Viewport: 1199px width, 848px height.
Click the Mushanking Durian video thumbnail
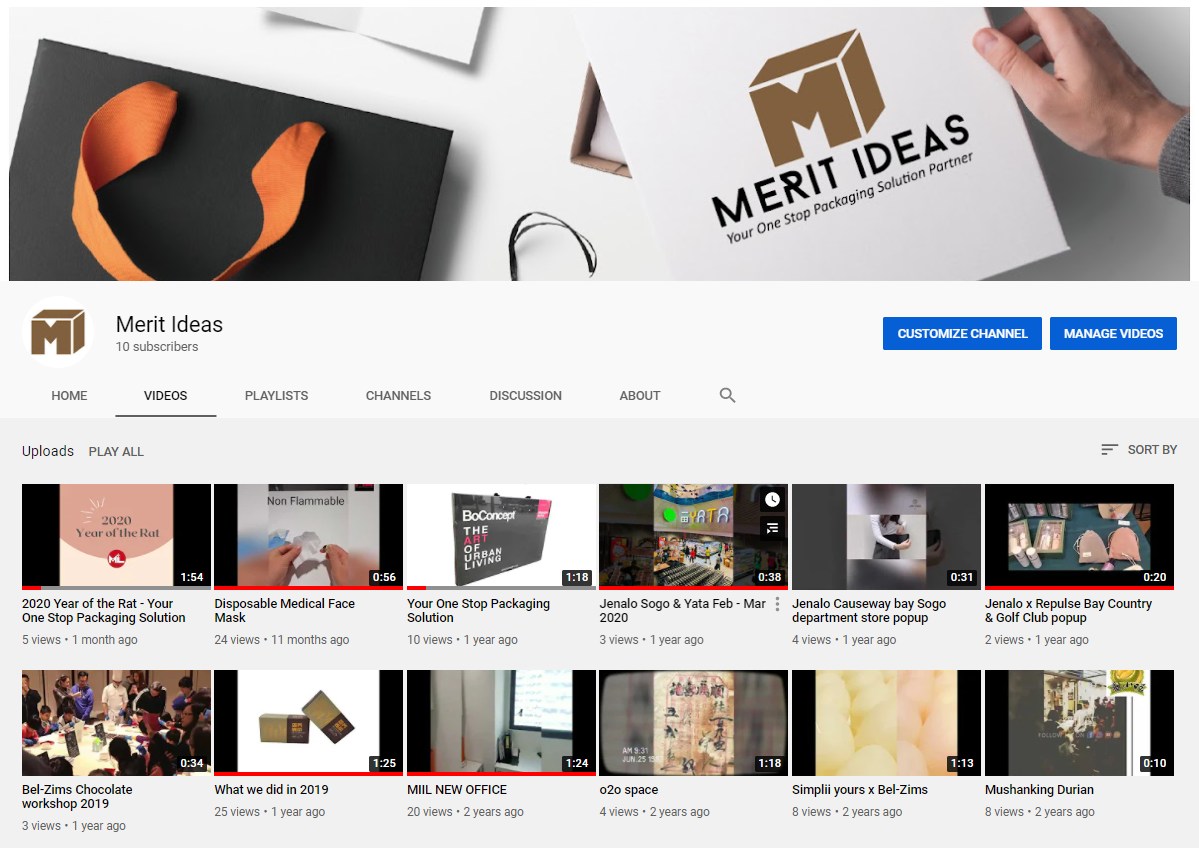pyautogui.click(x=1079, y=722)
